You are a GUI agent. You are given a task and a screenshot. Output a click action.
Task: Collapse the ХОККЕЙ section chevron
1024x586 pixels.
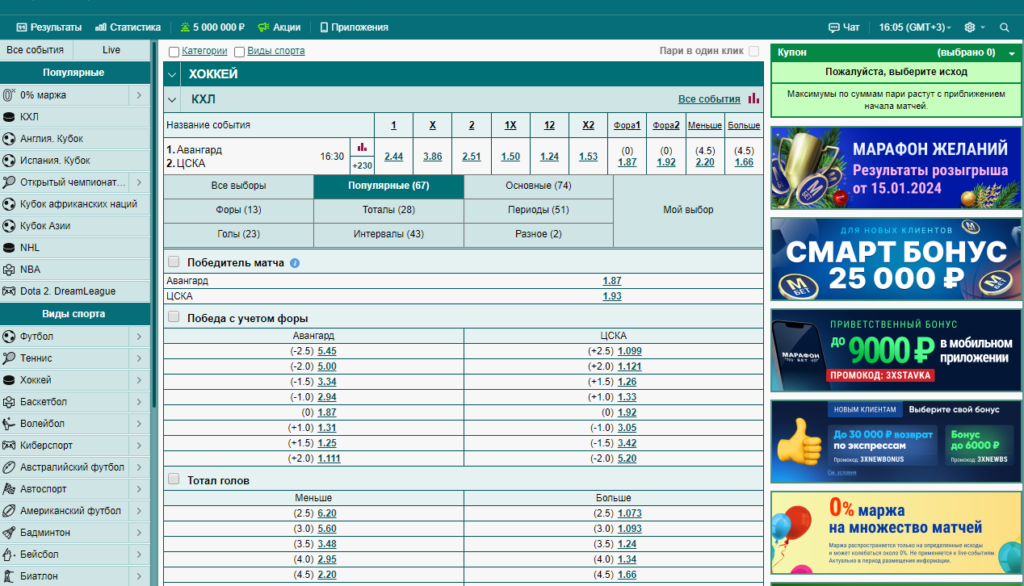click(172, 74)
